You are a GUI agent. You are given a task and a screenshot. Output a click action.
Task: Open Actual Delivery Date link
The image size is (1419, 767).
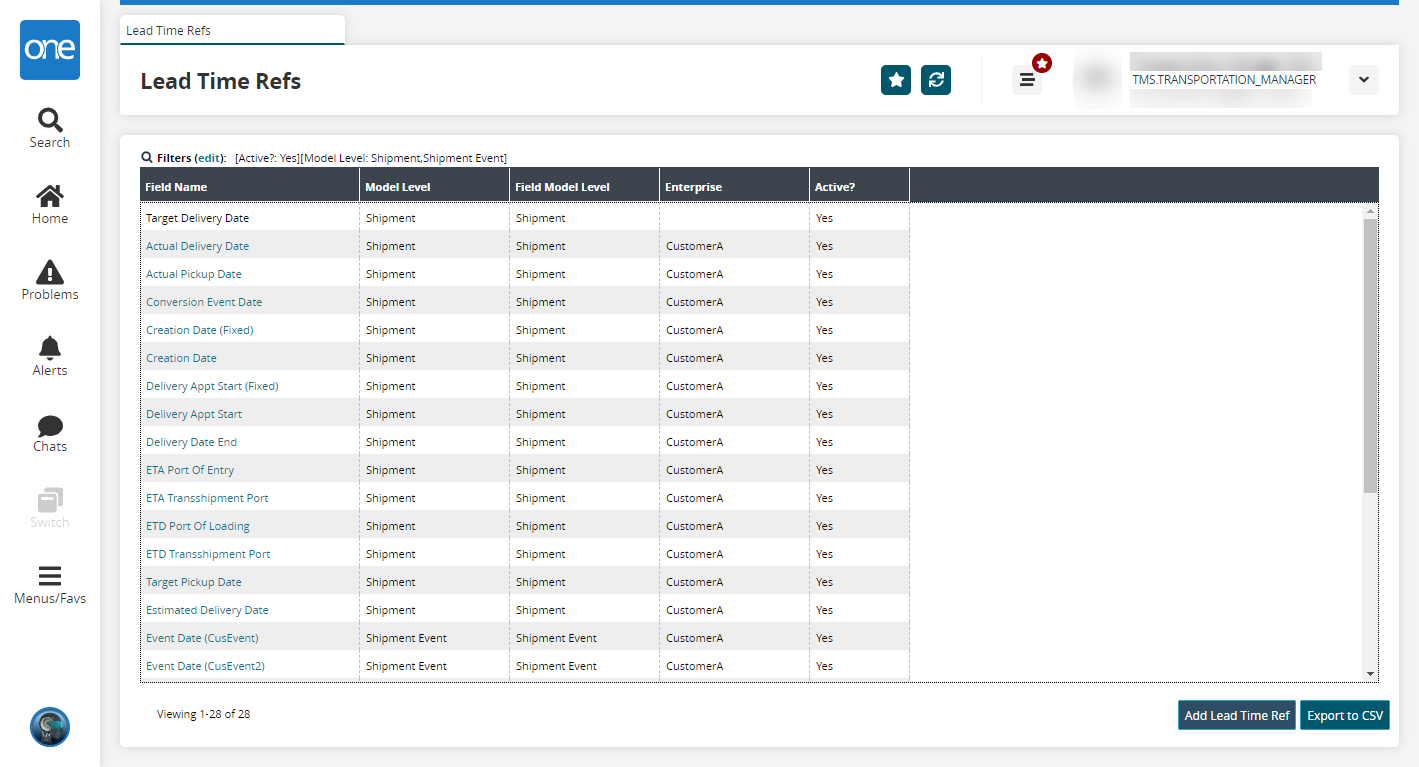198,246
